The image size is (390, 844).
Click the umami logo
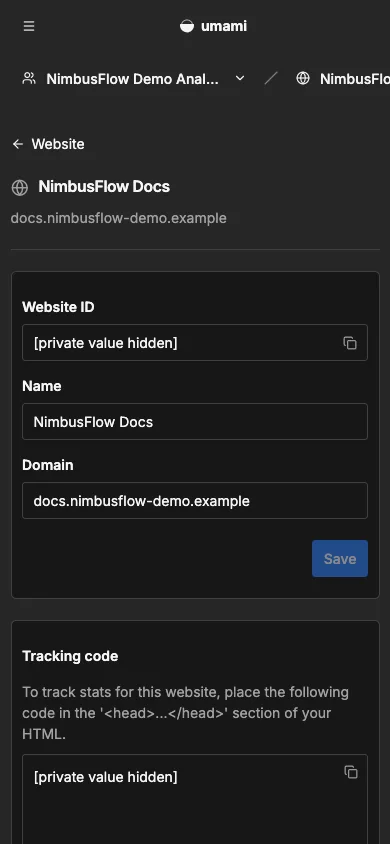[214, 26]
